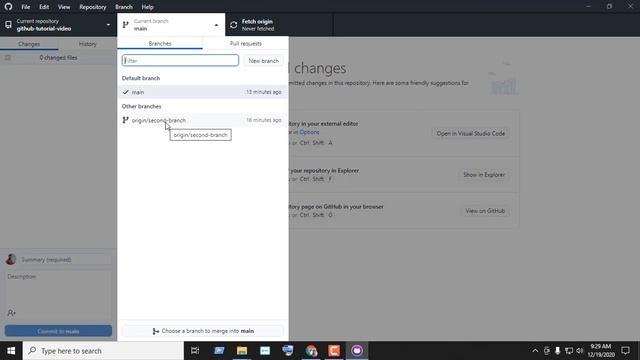This screenshot has width=640, height=360.
Task: Click the Default branch heading
Action: coord(141,78)
